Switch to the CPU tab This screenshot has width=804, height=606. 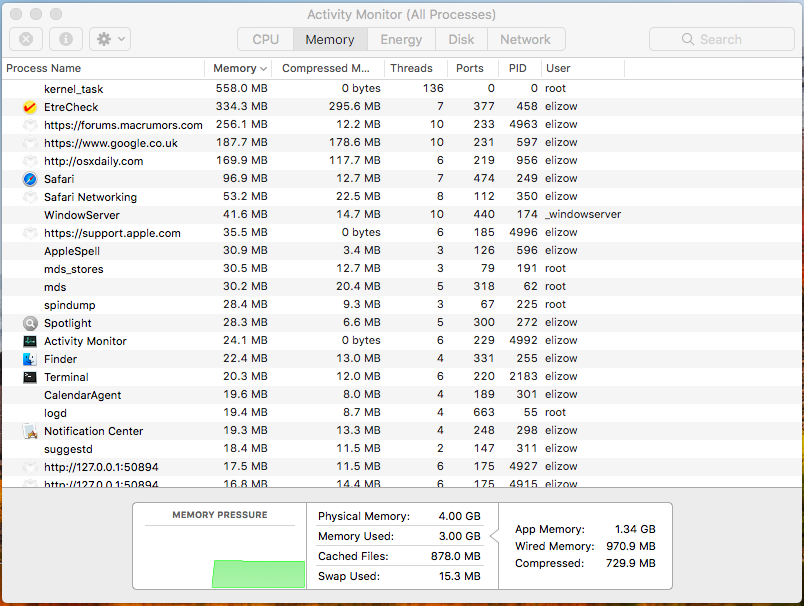coord(266,39)
